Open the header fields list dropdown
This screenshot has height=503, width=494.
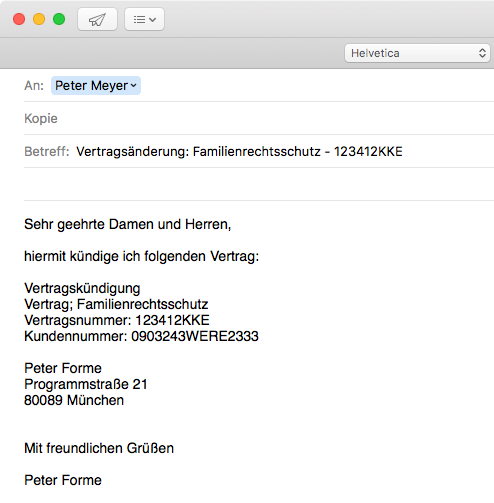click(144, 19)
